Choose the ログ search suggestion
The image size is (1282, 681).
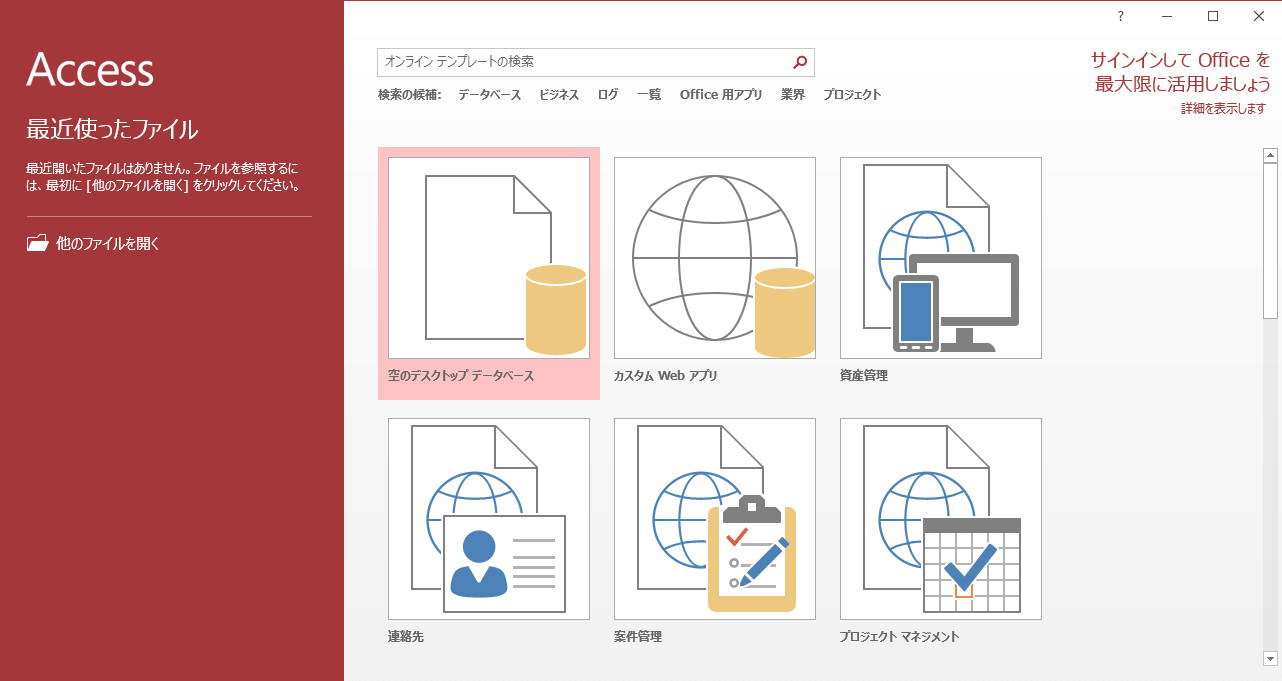click(608, 95)
